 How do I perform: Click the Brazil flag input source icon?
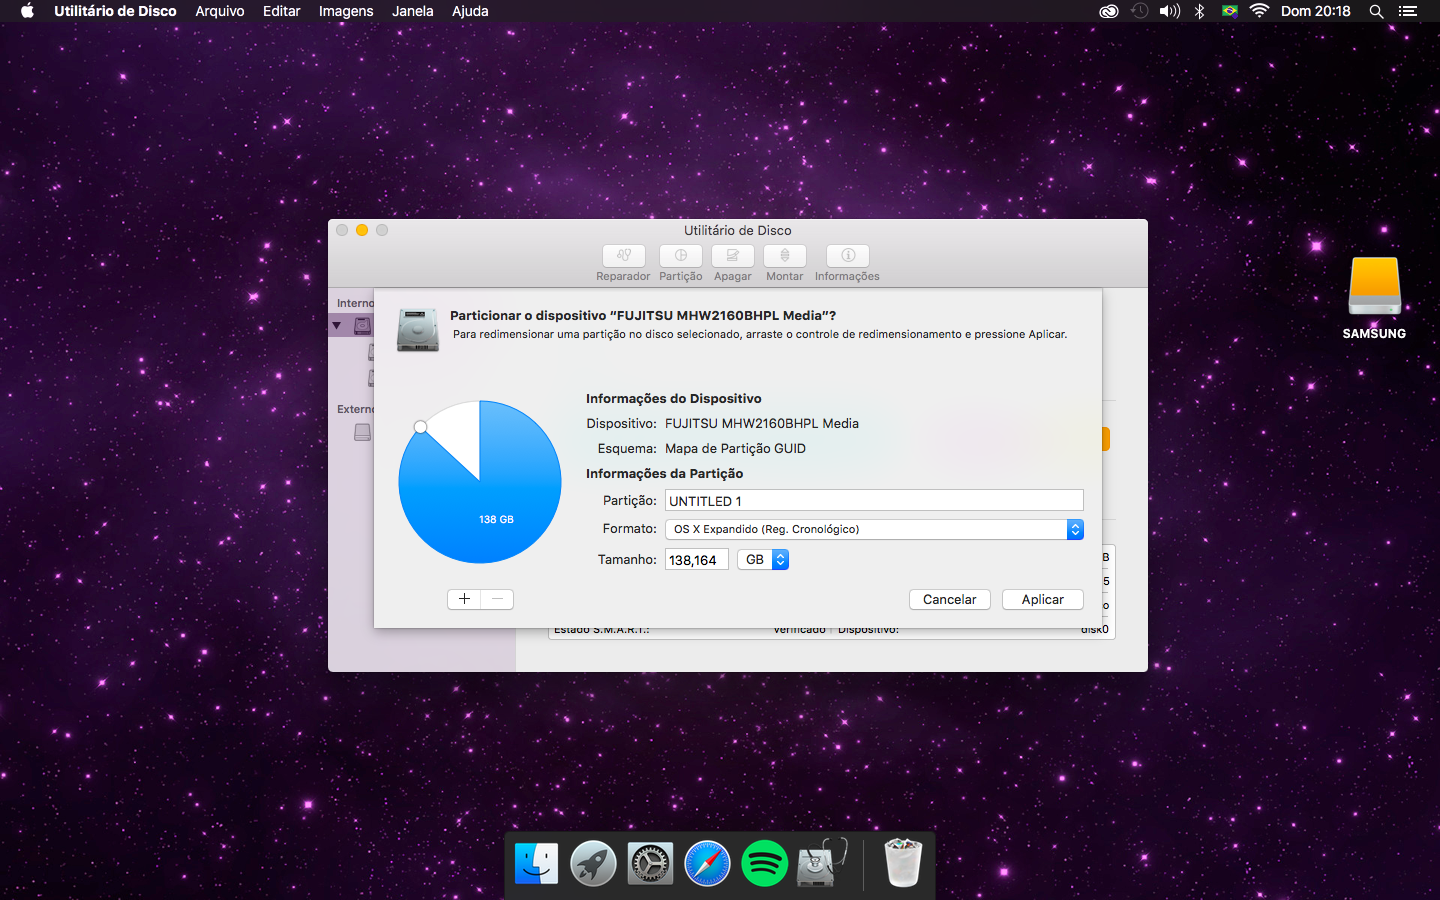tap(1230, 11)
